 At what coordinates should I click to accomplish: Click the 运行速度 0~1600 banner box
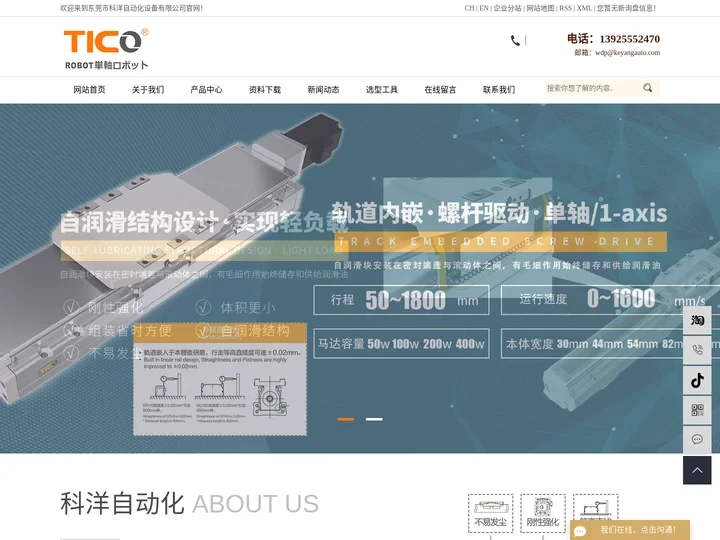[x=610, y=300]
